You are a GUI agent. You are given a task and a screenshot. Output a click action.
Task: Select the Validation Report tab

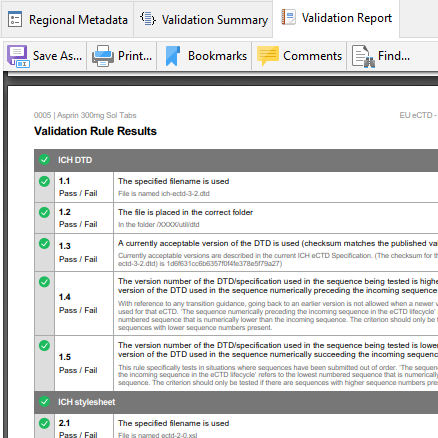tap(336, 18)
